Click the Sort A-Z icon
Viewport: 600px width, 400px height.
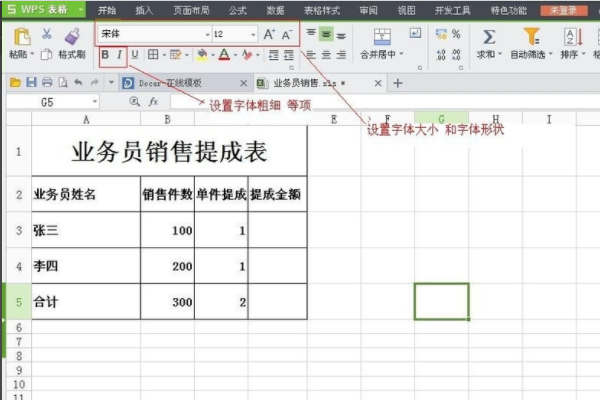point(573,37)
